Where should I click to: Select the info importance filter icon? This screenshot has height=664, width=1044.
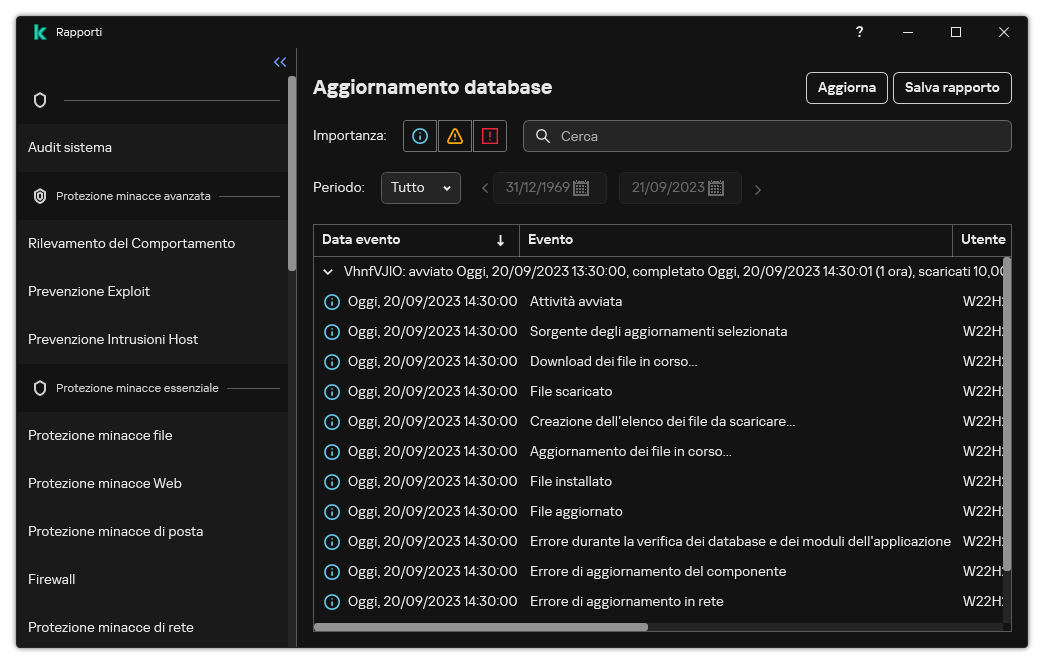(x=419, y=136)
